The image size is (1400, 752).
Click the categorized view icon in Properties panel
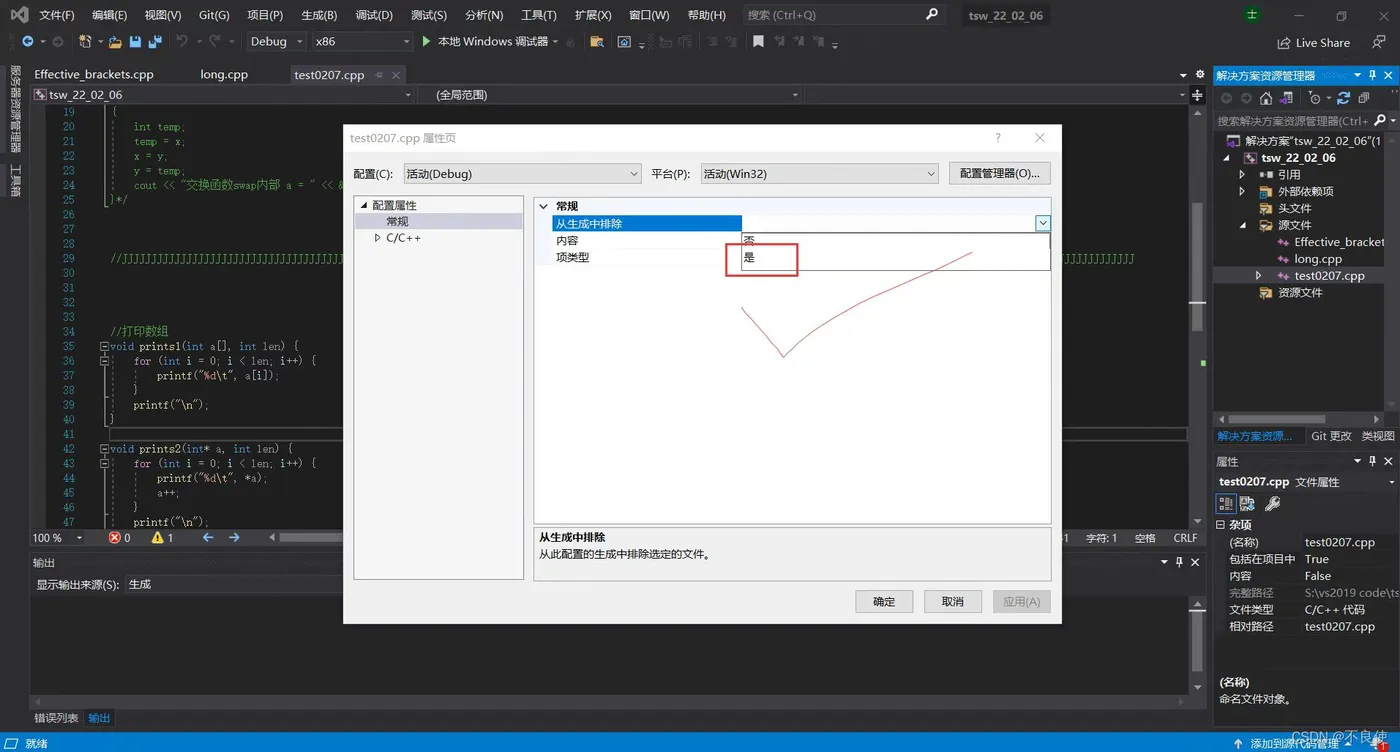1226,503
